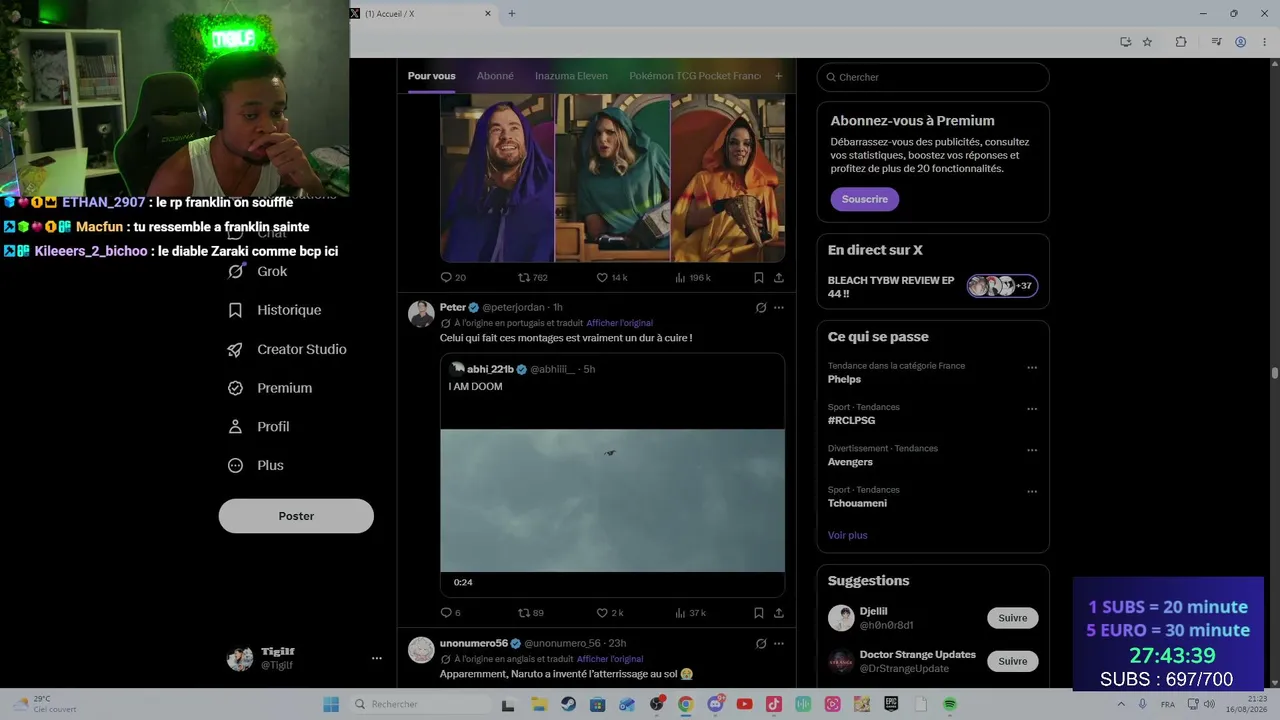Open more options for Peter's post
Screen dimensions: 1280x720
pyautogui.click(x=779, y=308)
